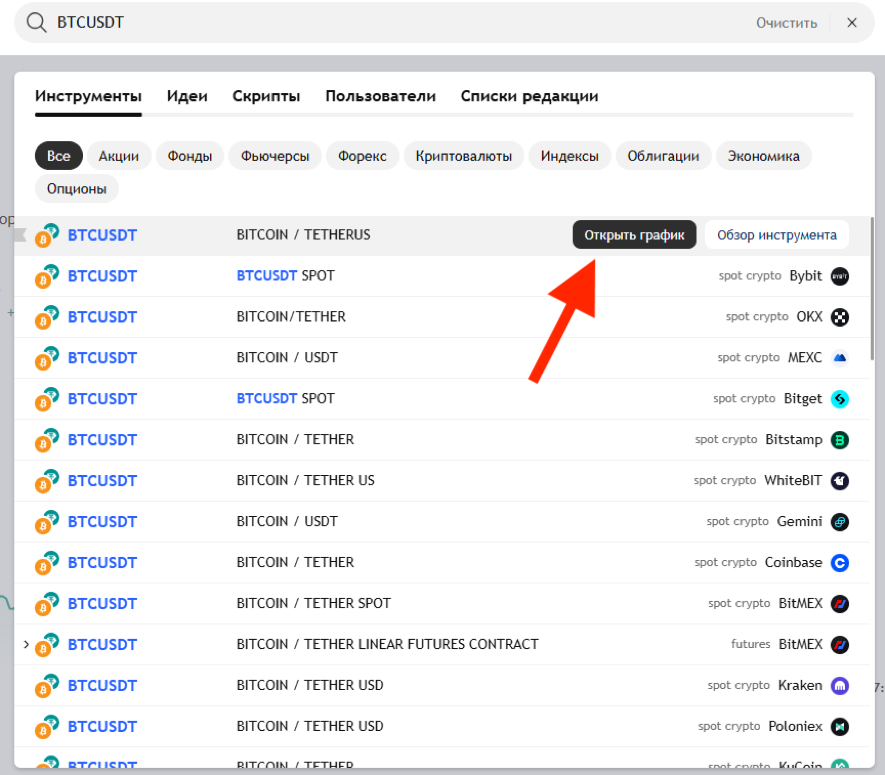Screen dimensions: 885x775
Task: Select the Опционы filter chip
Action: click(77, 189)
